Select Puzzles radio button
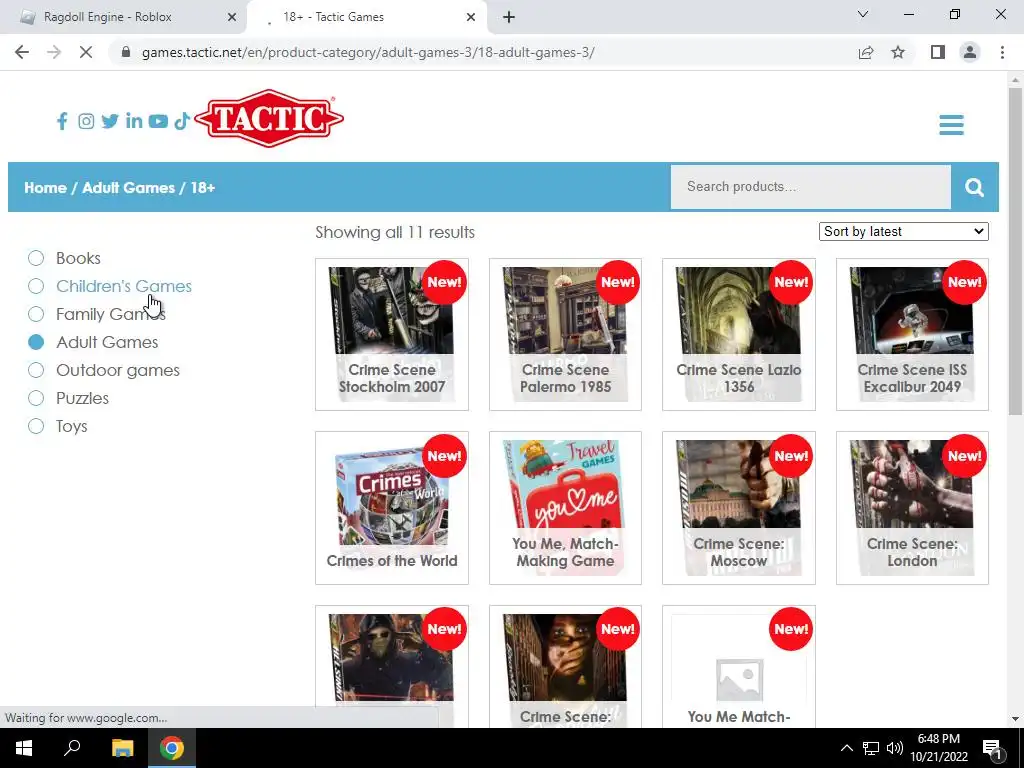 coord(36,398)
